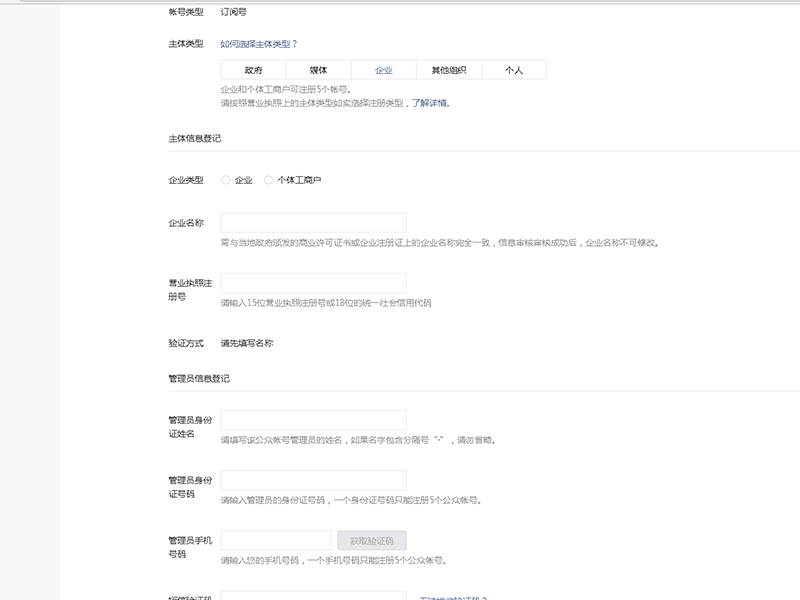Open the 如何选择主体类型 help link

tap(253, 43)
